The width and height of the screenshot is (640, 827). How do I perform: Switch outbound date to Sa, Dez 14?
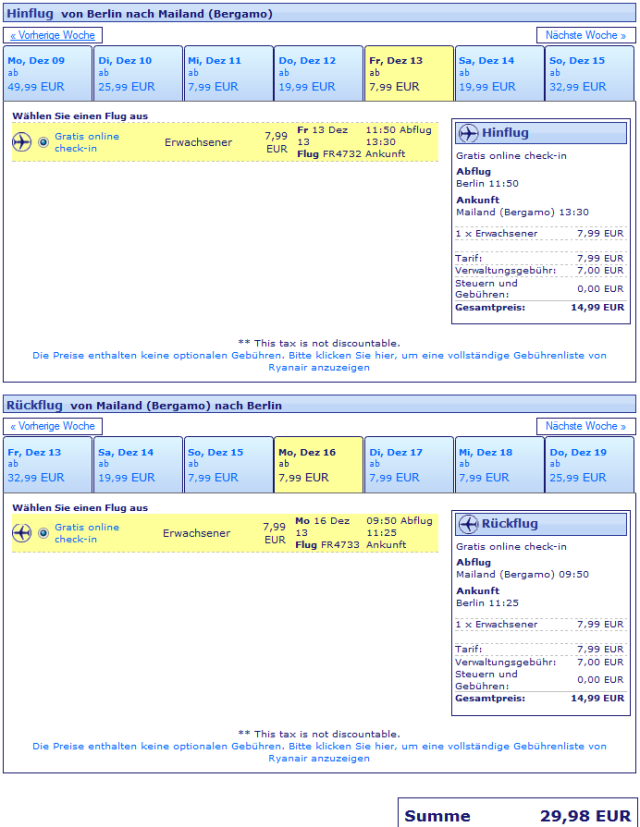coord(499,73)
